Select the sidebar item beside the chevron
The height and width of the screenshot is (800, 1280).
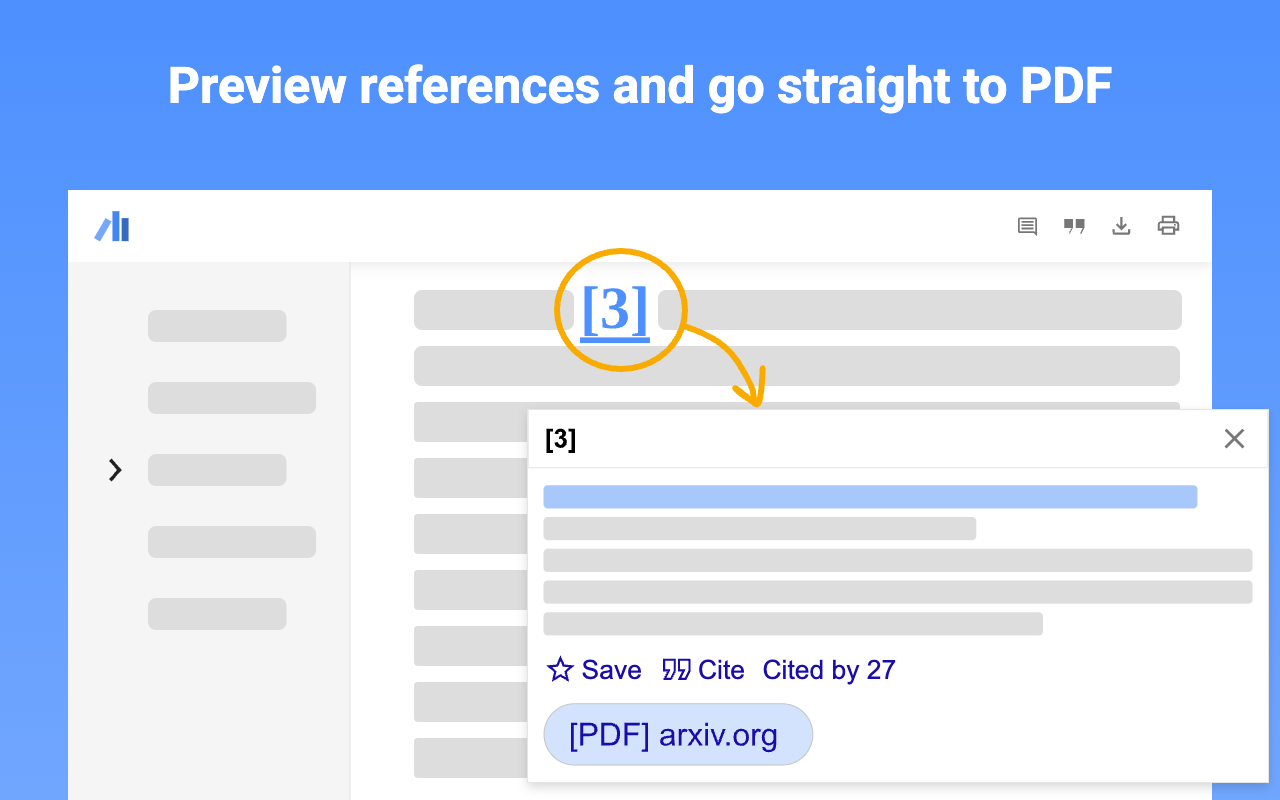tap(217, 470)
